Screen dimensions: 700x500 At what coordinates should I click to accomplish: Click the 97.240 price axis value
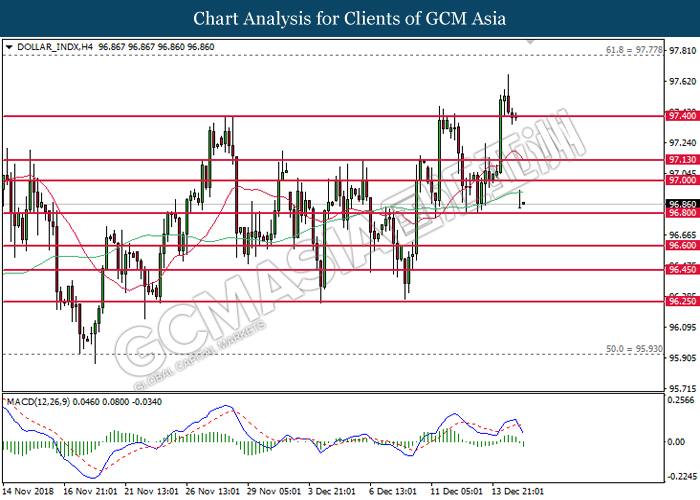pos(683,143)
